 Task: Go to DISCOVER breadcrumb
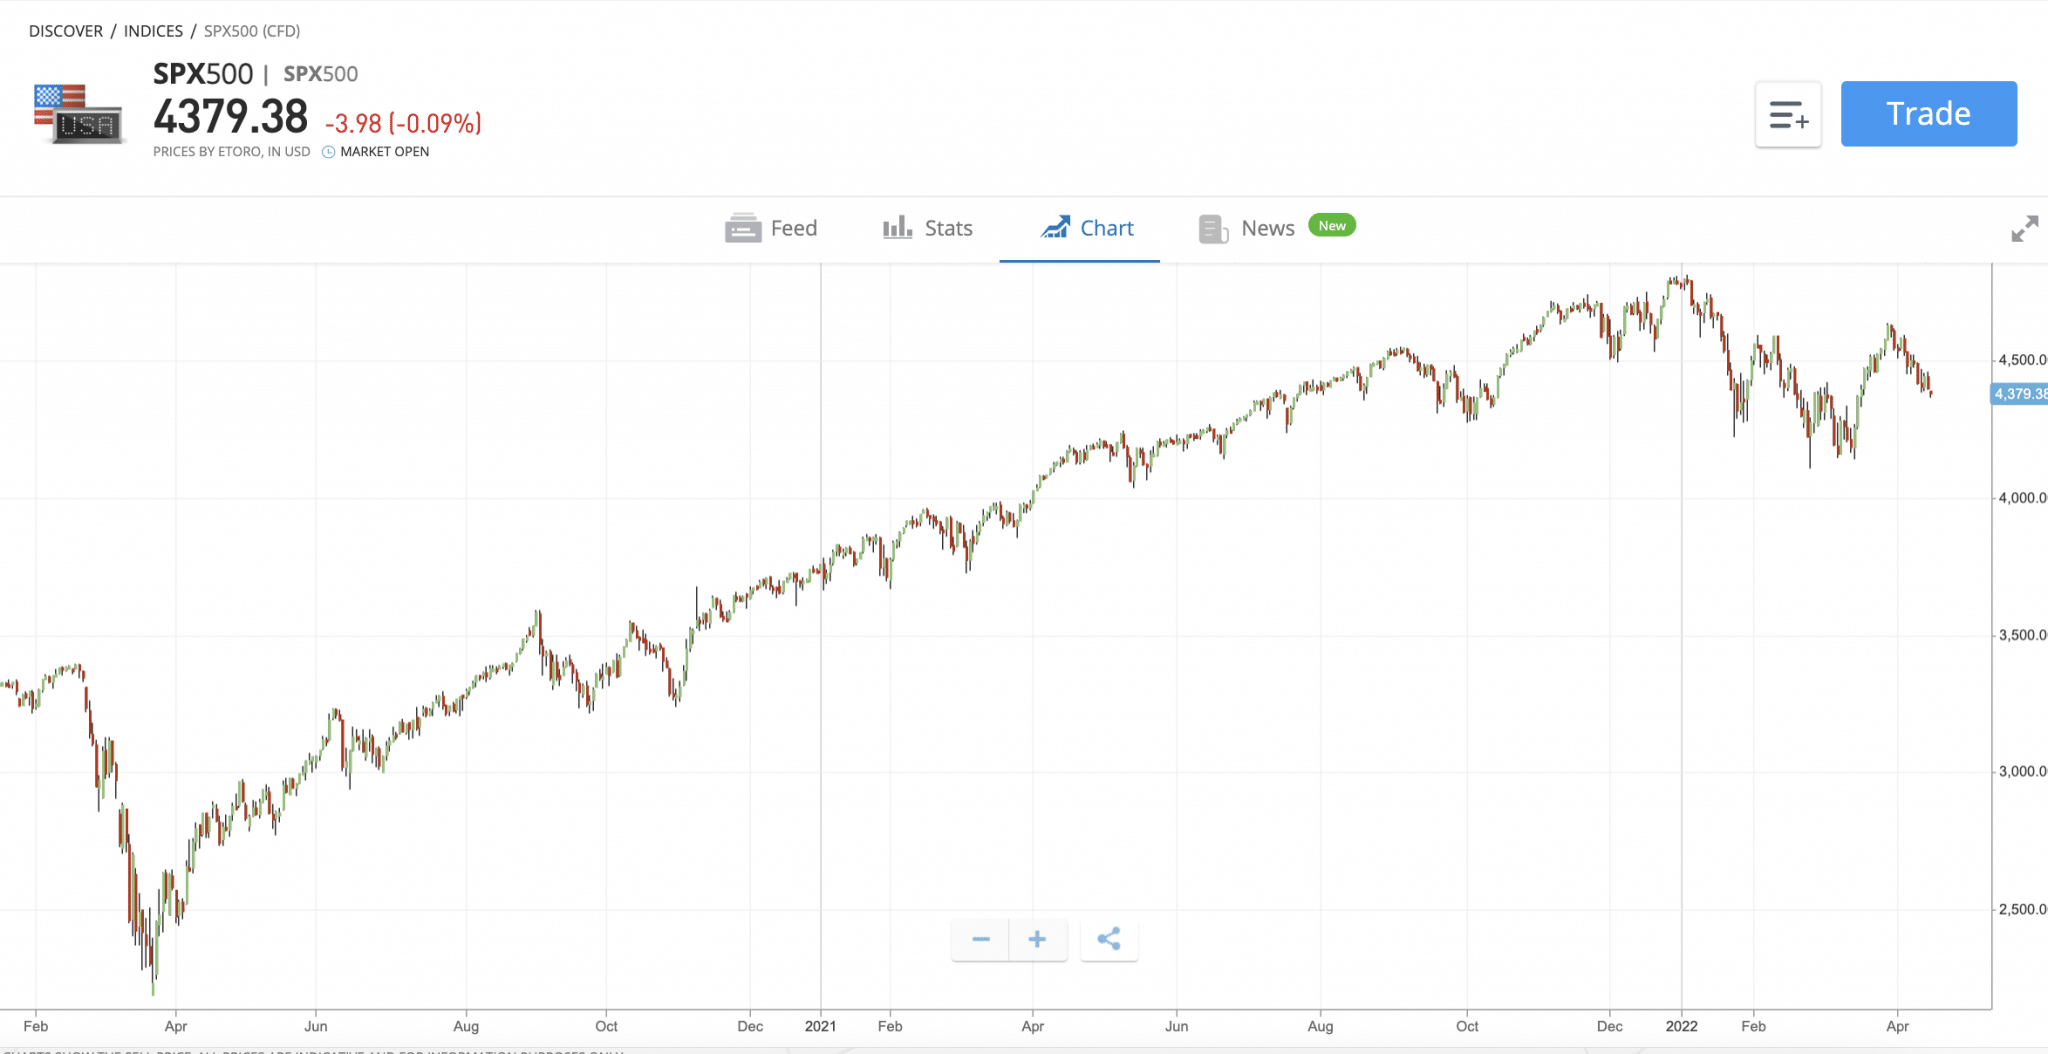[66, 31]
